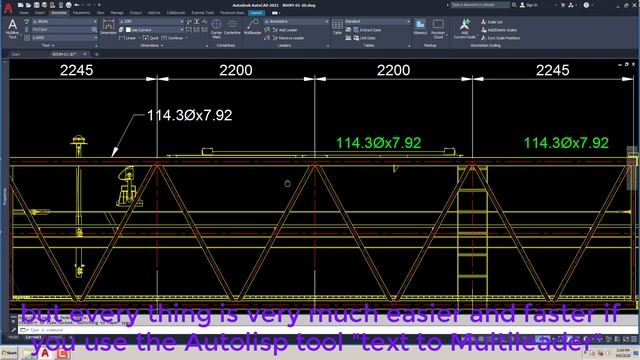Click the Find text magnifier icon
The width and height of the screenshot is (640, 360).
pos(94,30)
